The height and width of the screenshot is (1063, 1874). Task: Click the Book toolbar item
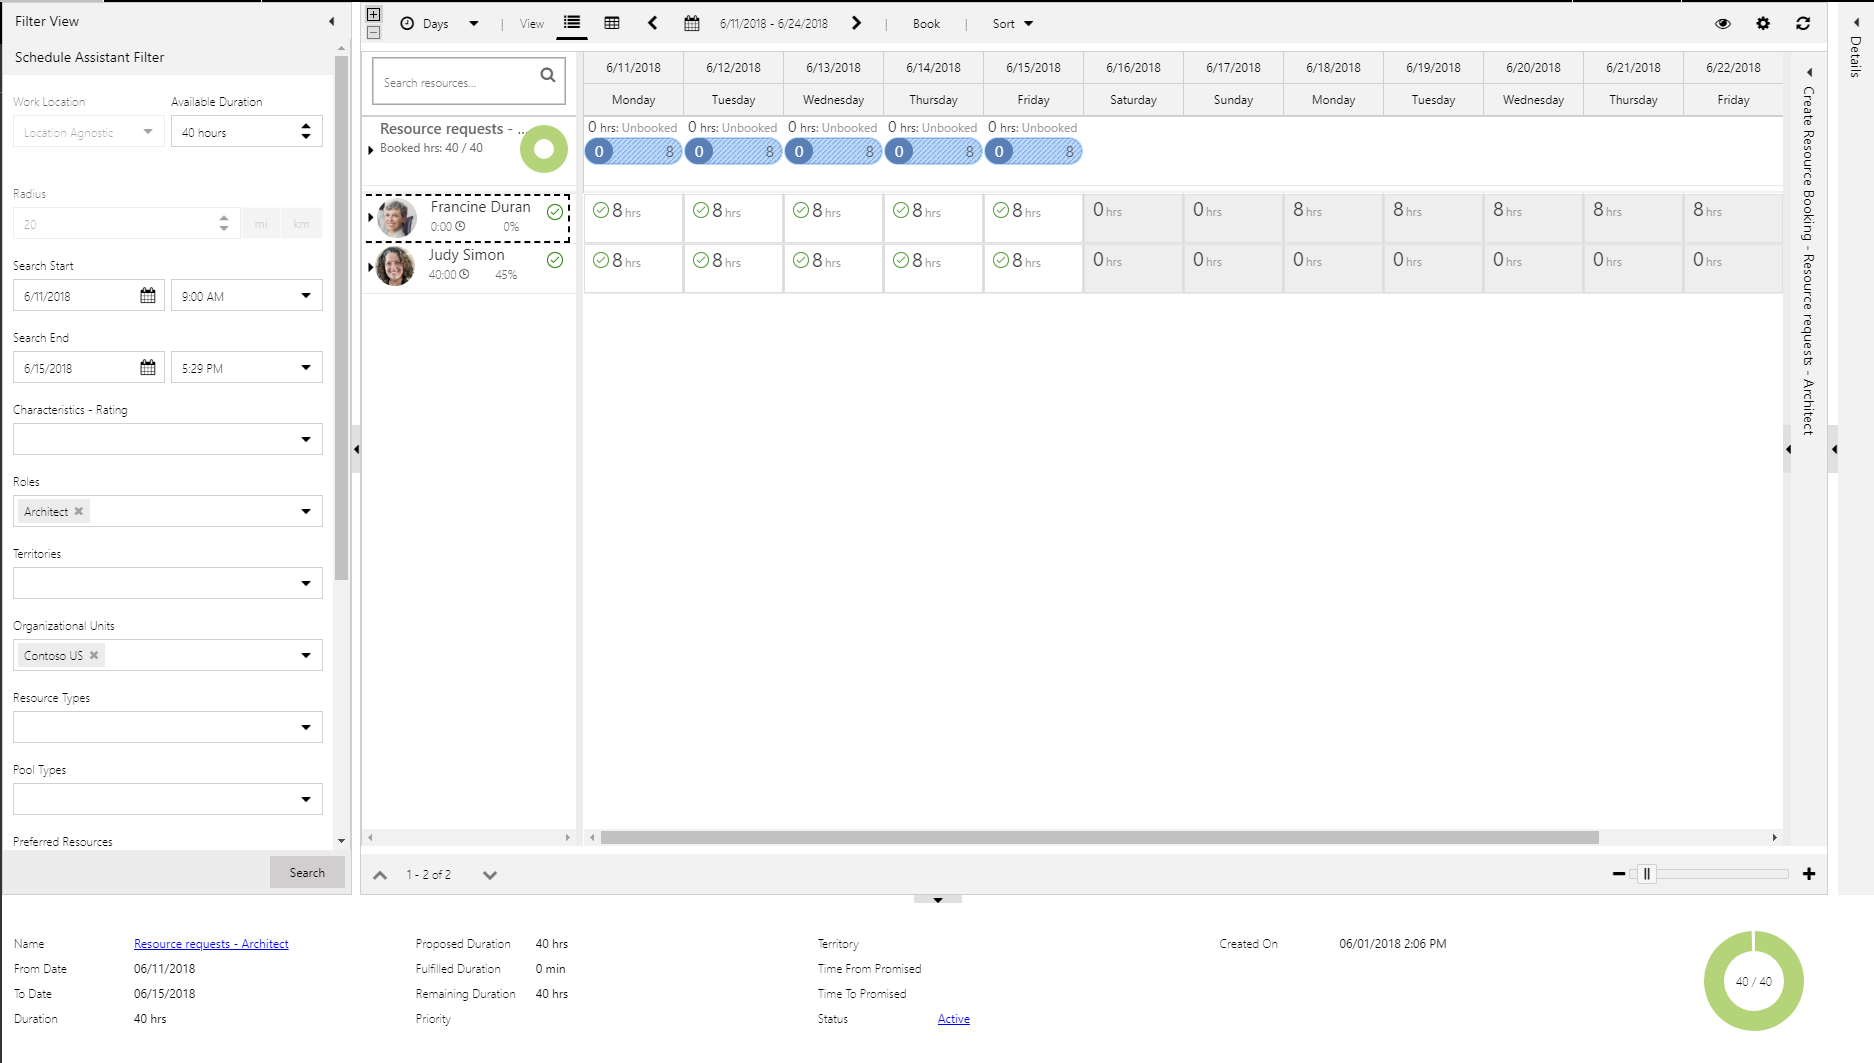click(926, 23)
